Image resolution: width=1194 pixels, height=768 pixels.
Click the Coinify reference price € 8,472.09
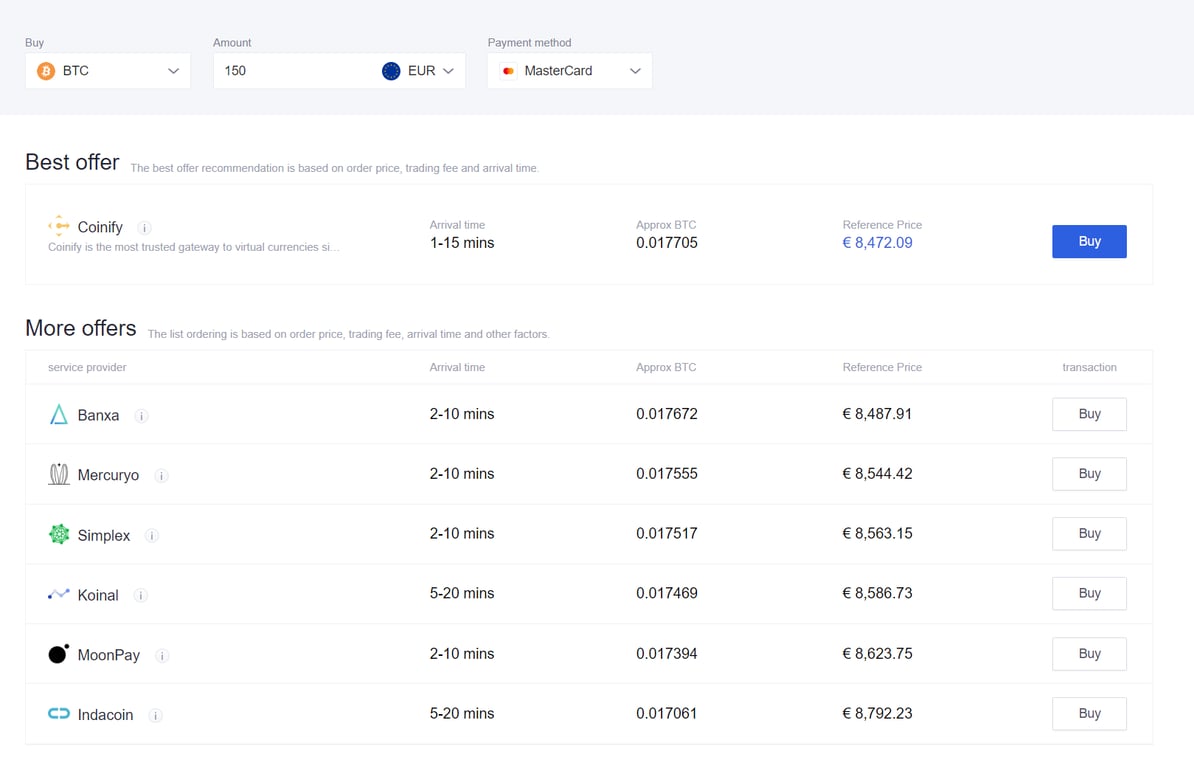[877, 243]
